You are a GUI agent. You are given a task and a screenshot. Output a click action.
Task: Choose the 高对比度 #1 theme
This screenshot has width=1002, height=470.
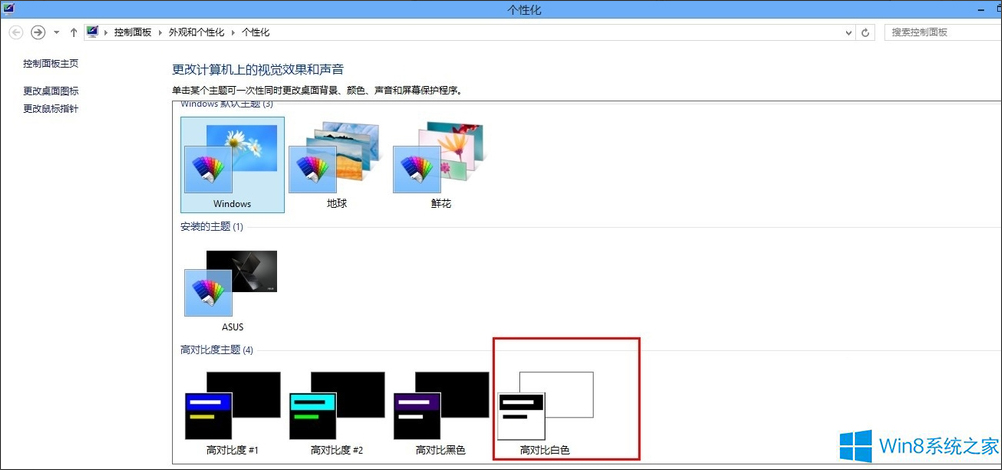(231, 412)
